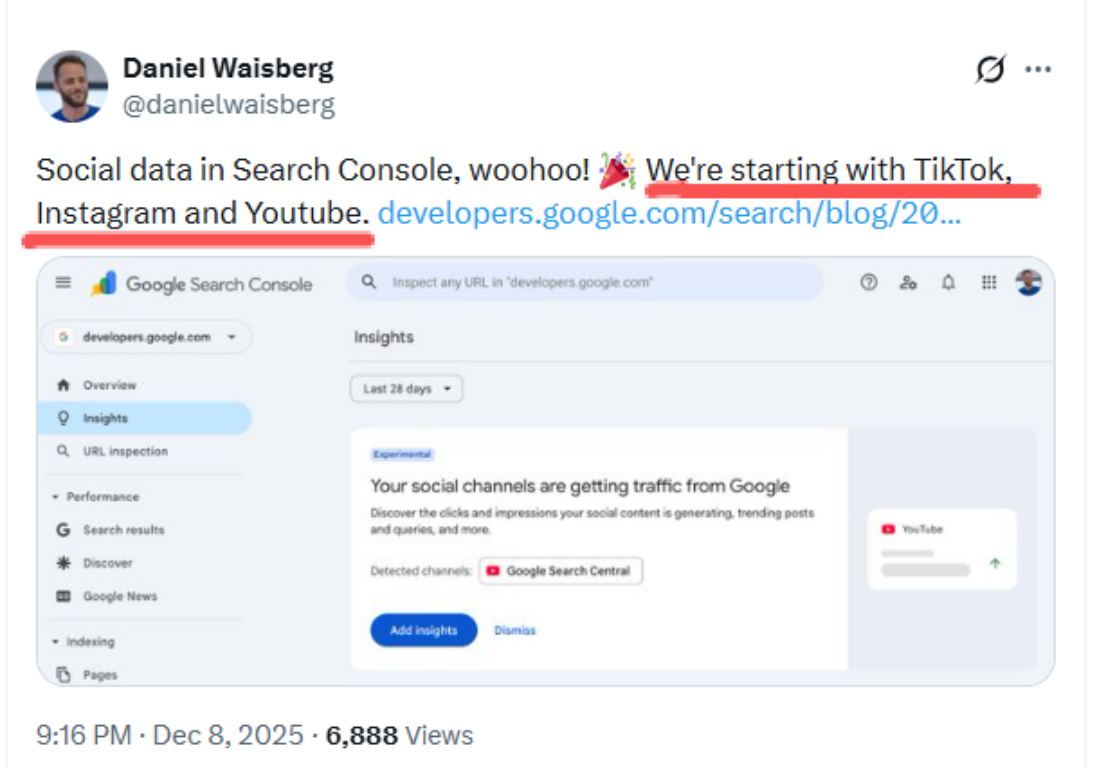Open the tweet's more options menu
Screen dimensions: 1107x768
[x=1038, y=70]
